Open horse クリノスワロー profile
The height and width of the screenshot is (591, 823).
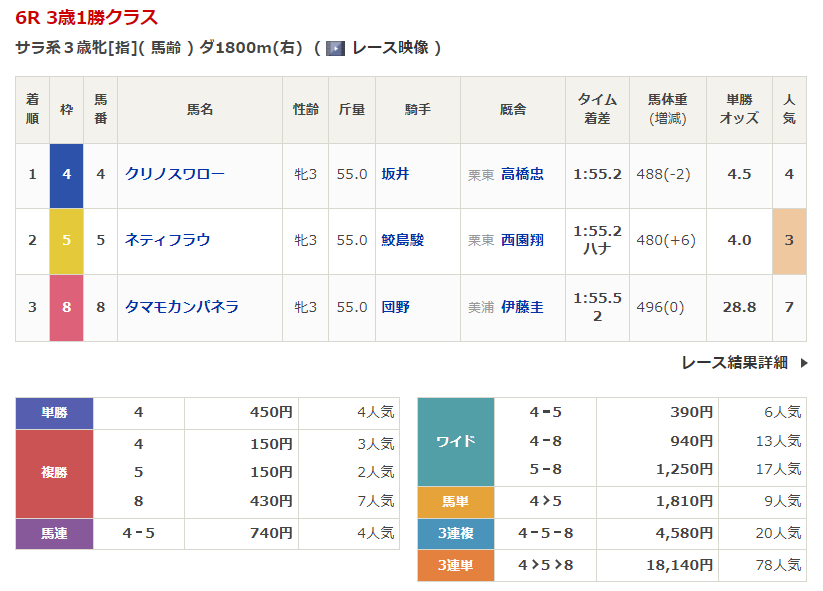pos(174,174)
